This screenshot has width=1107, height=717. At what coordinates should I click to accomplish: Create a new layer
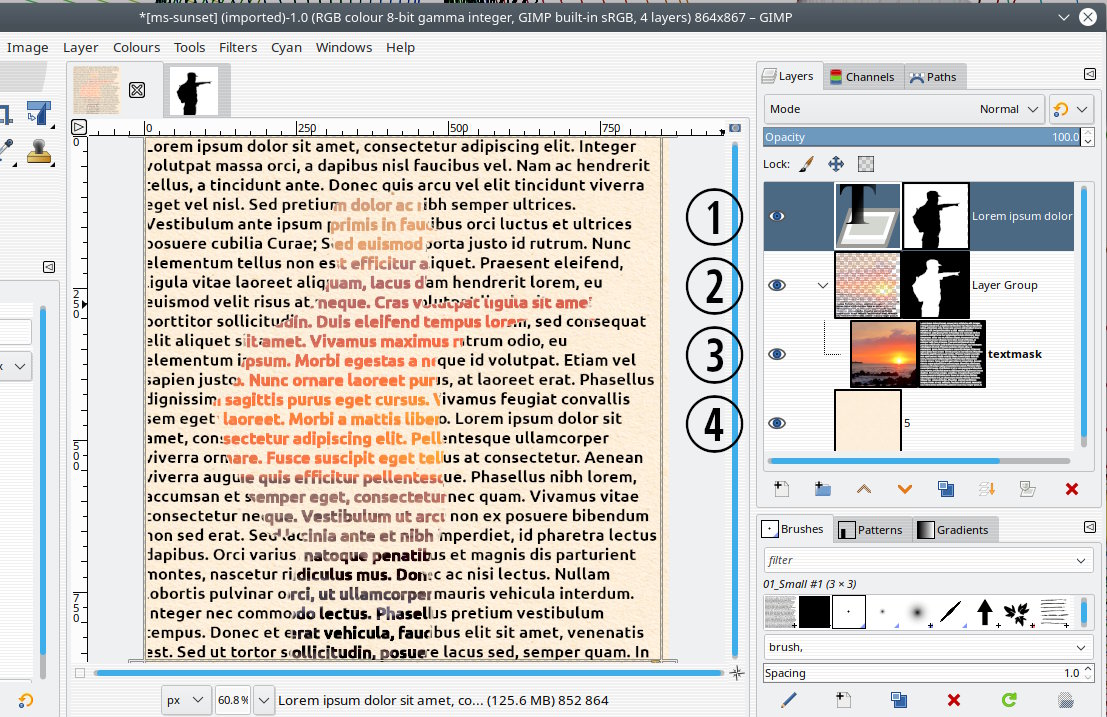tap(782, 488)
